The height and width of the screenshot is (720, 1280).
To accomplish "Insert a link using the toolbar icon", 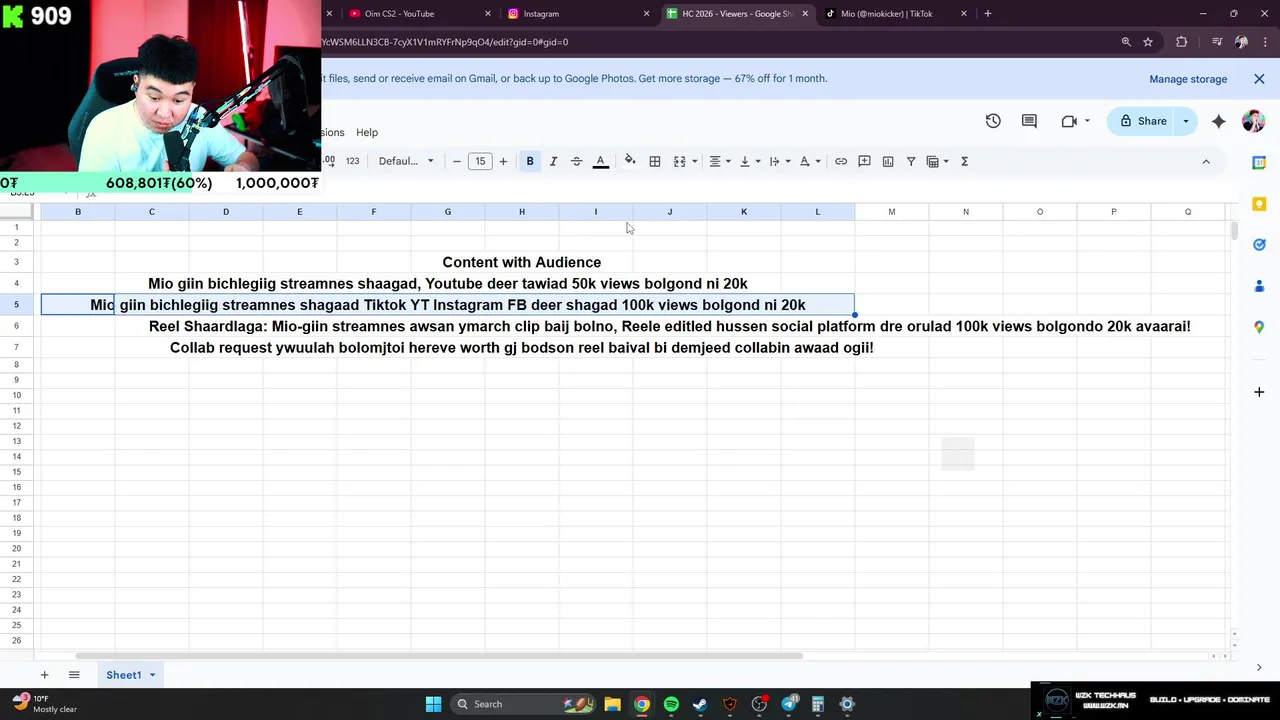I will pyautogui.click(x=841, y=161).
